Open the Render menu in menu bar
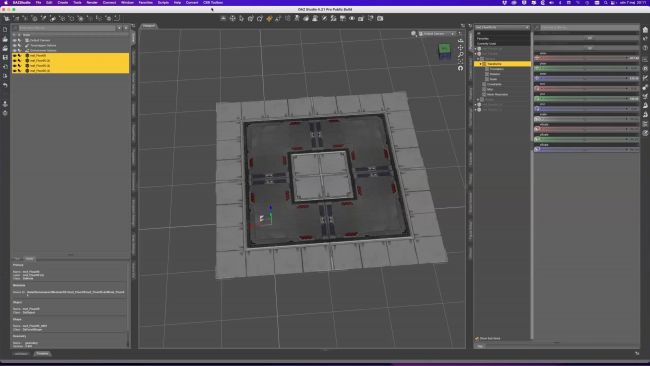Image resolution: width=650 pixels, height=366 pixels. tap(92, 2)
